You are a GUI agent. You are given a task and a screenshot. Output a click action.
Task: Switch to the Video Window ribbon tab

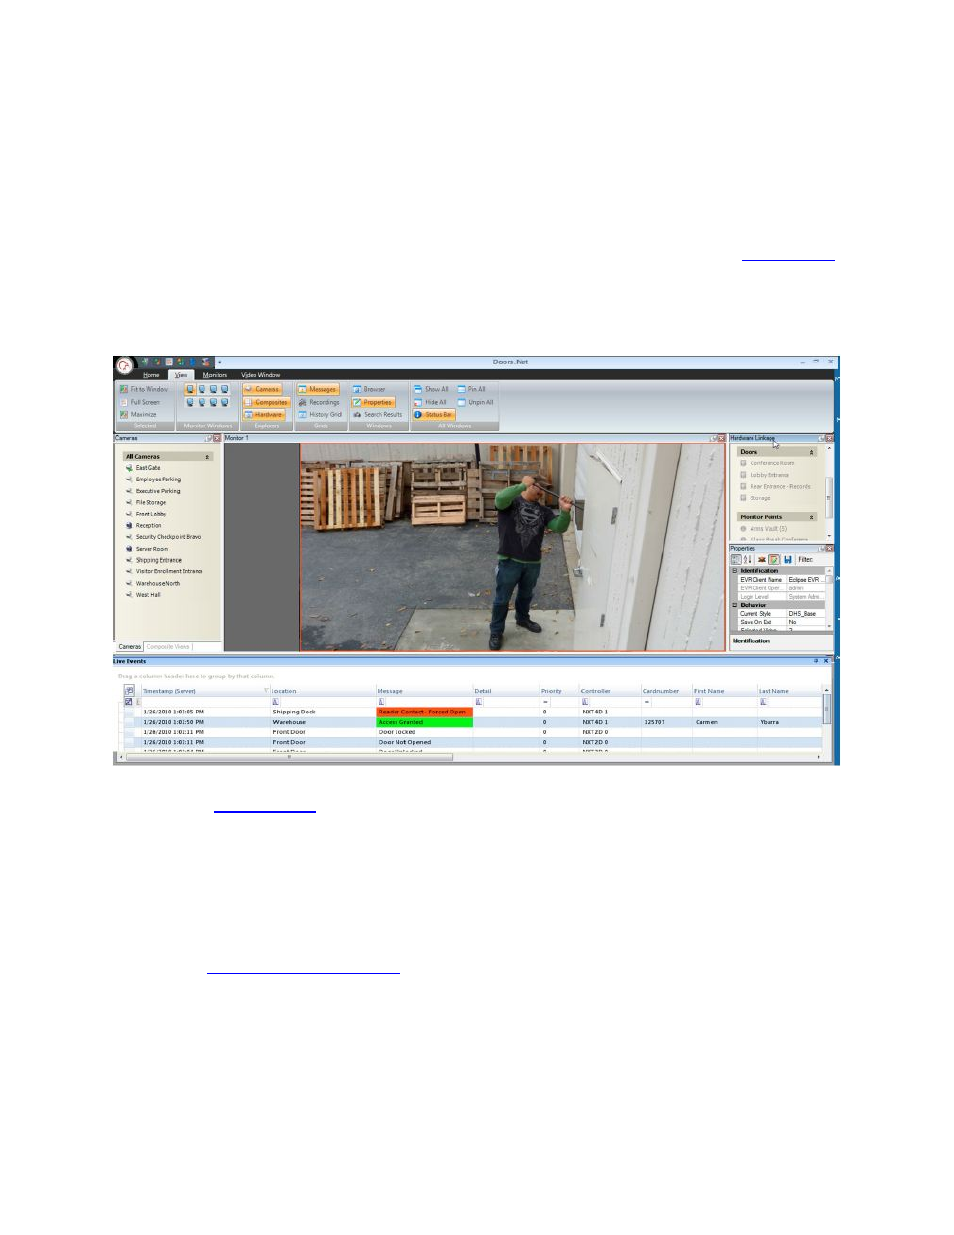(260, 375)
